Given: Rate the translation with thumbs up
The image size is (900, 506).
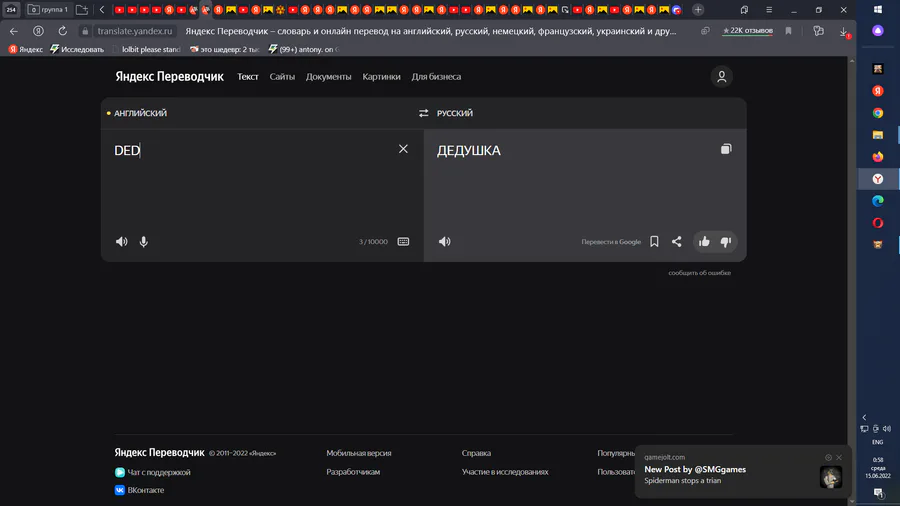Looking at the screenshot, I should (x=704, y=242).
